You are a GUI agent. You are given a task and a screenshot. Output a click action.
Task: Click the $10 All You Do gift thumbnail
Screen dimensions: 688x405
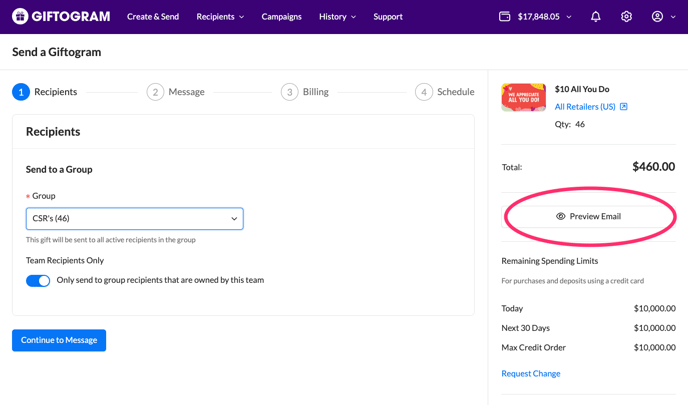pyautogui.click(x=523, y=98)
